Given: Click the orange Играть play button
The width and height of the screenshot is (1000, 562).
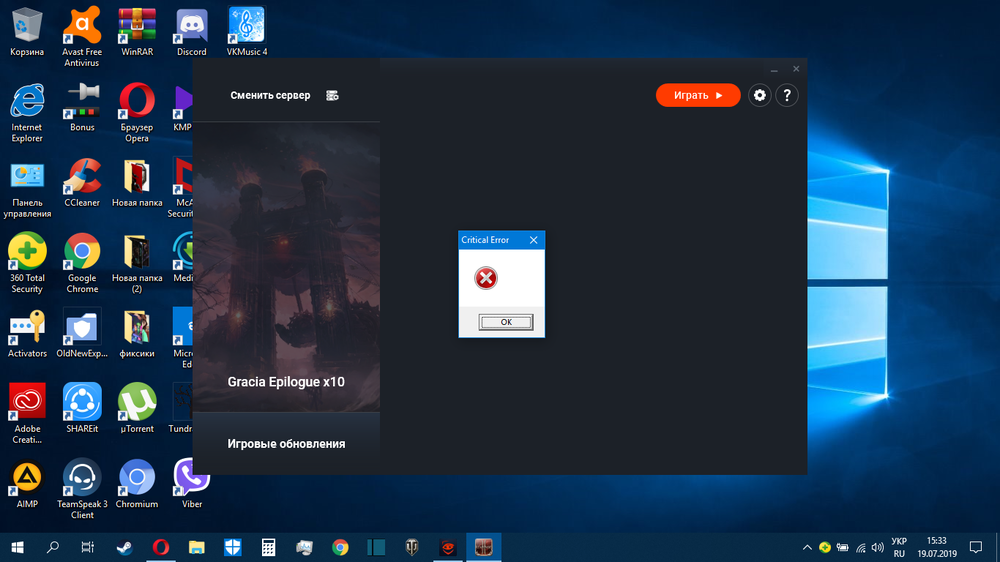Looking at the screenshot, I should coord(697,95).
